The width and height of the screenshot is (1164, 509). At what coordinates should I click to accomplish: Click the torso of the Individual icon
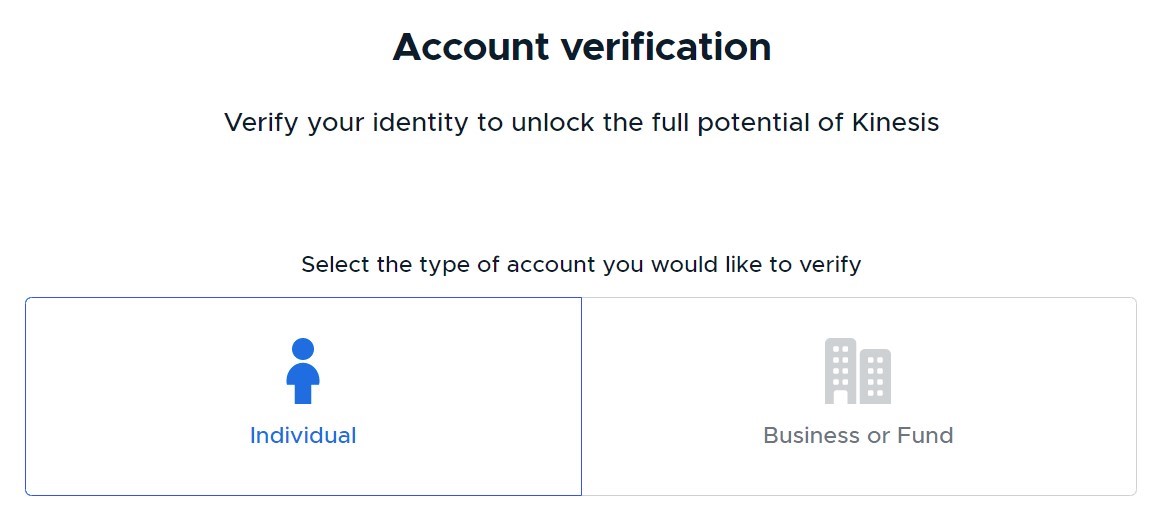tap(303, 384)
